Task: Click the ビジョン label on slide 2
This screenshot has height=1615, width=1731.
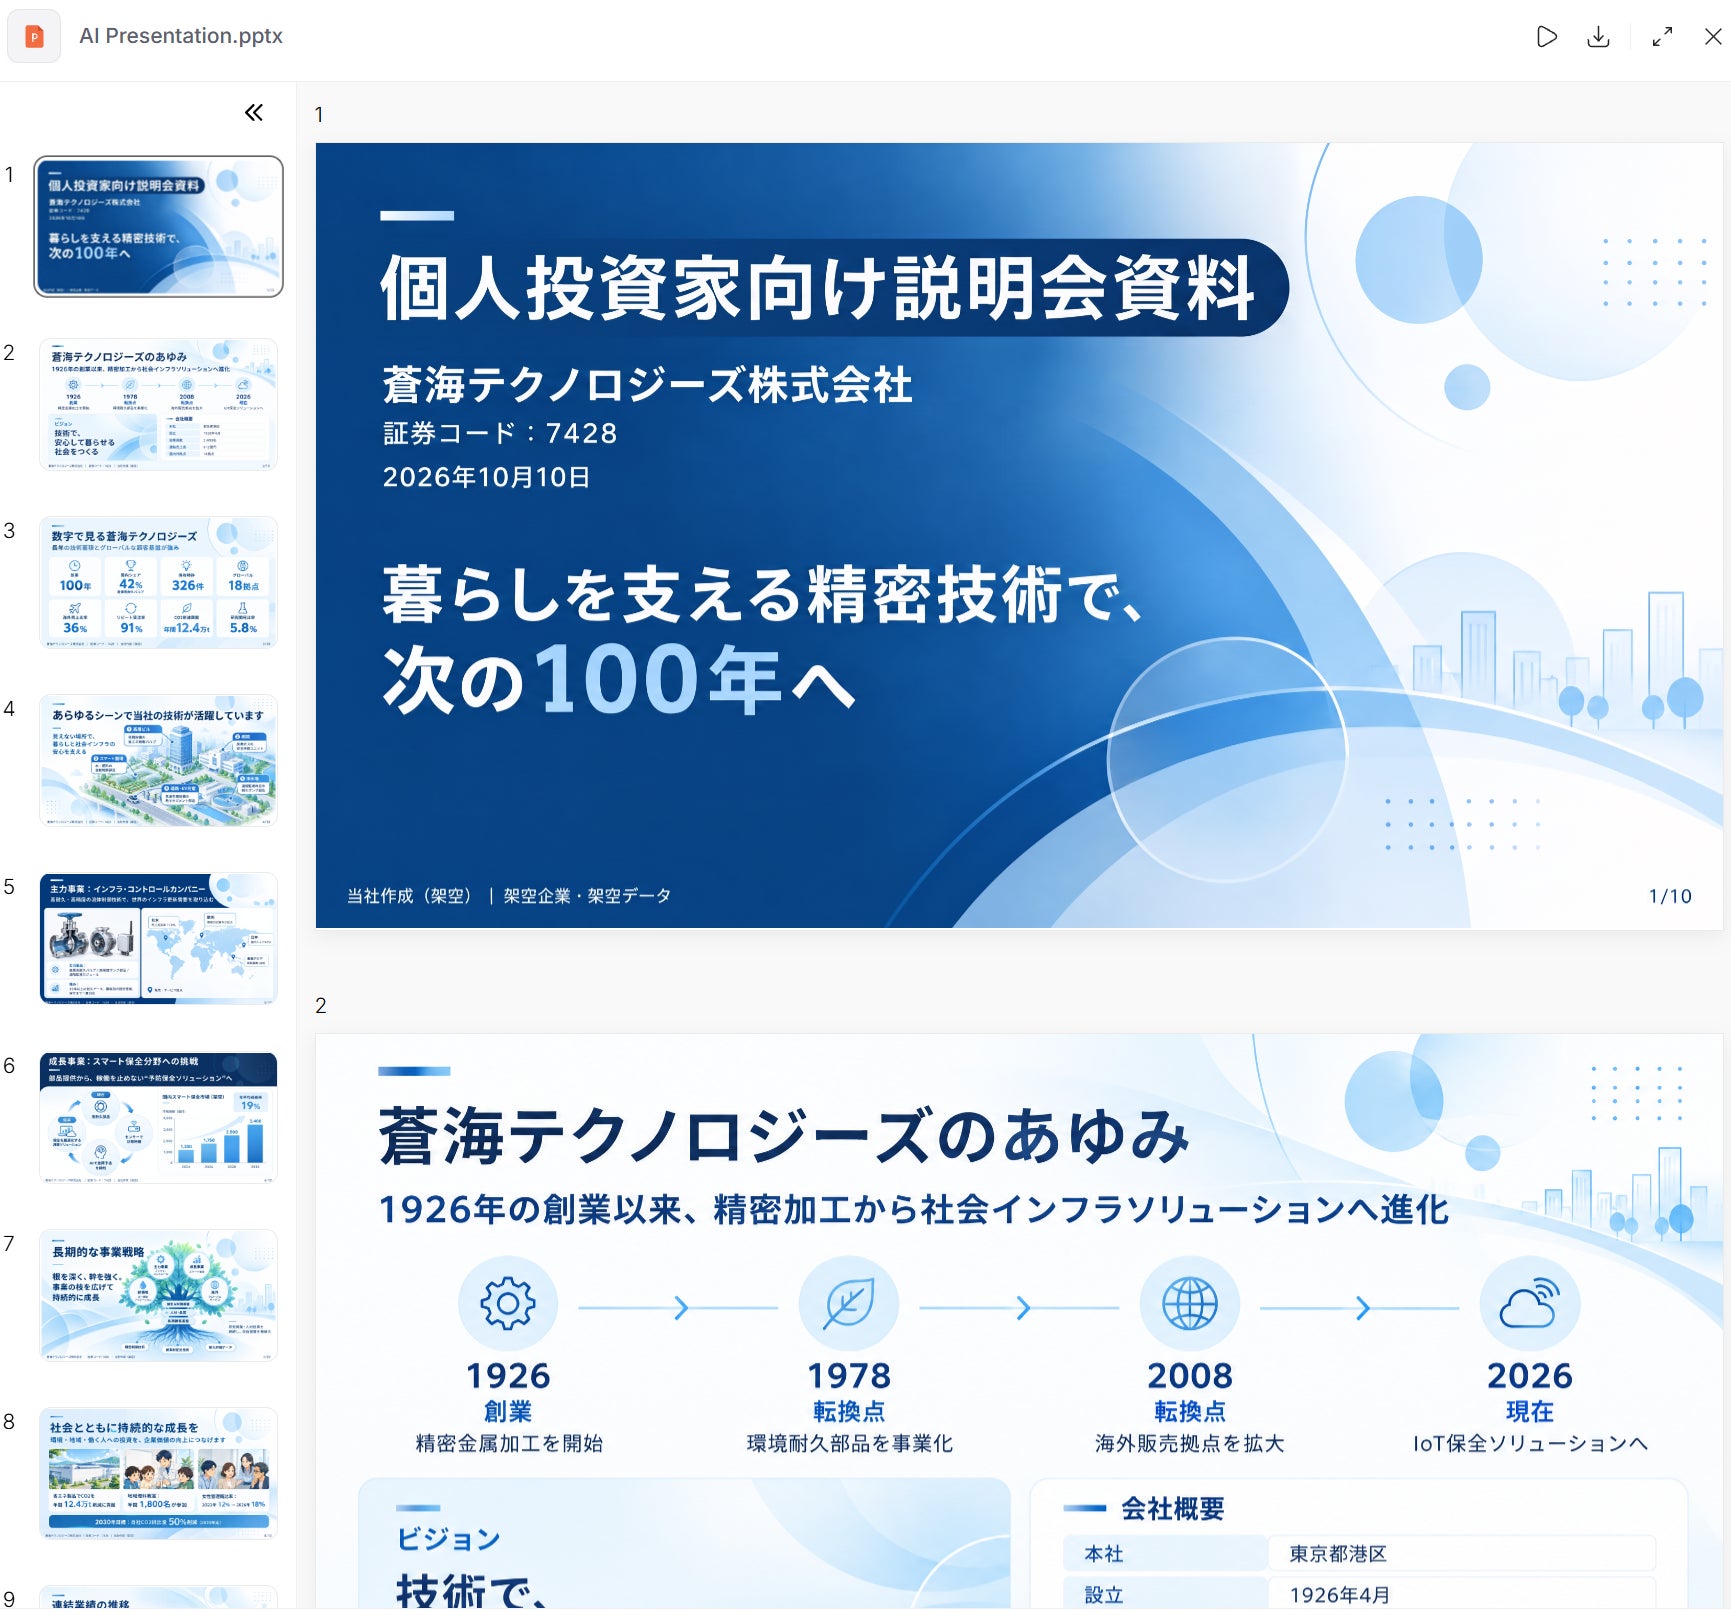Action: (448, 1539)
